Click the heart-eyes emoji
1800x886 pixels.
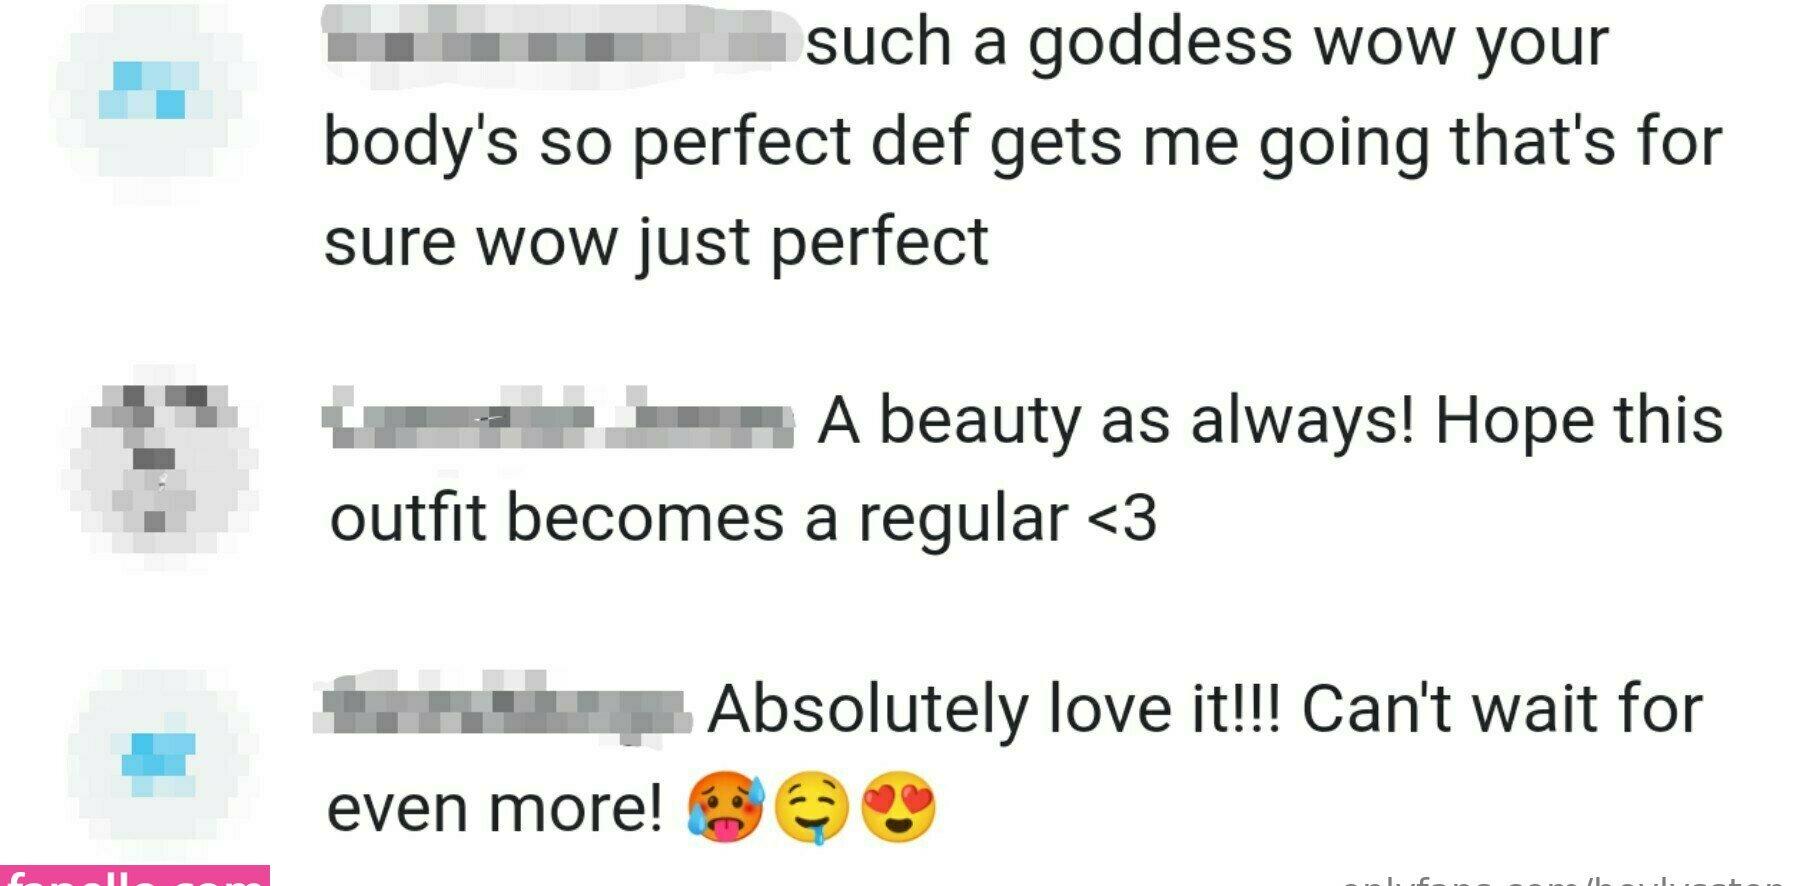click(898, 806)
